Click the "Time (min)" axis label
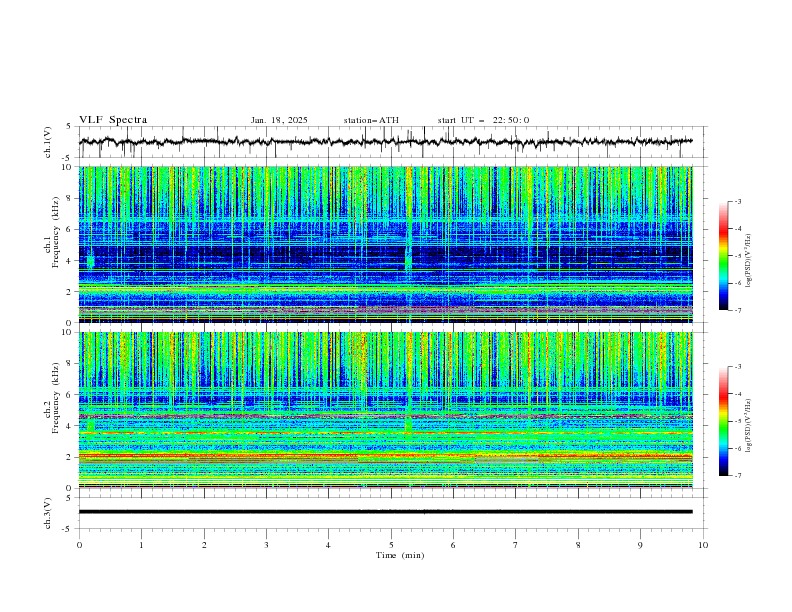 pos(400,555)
